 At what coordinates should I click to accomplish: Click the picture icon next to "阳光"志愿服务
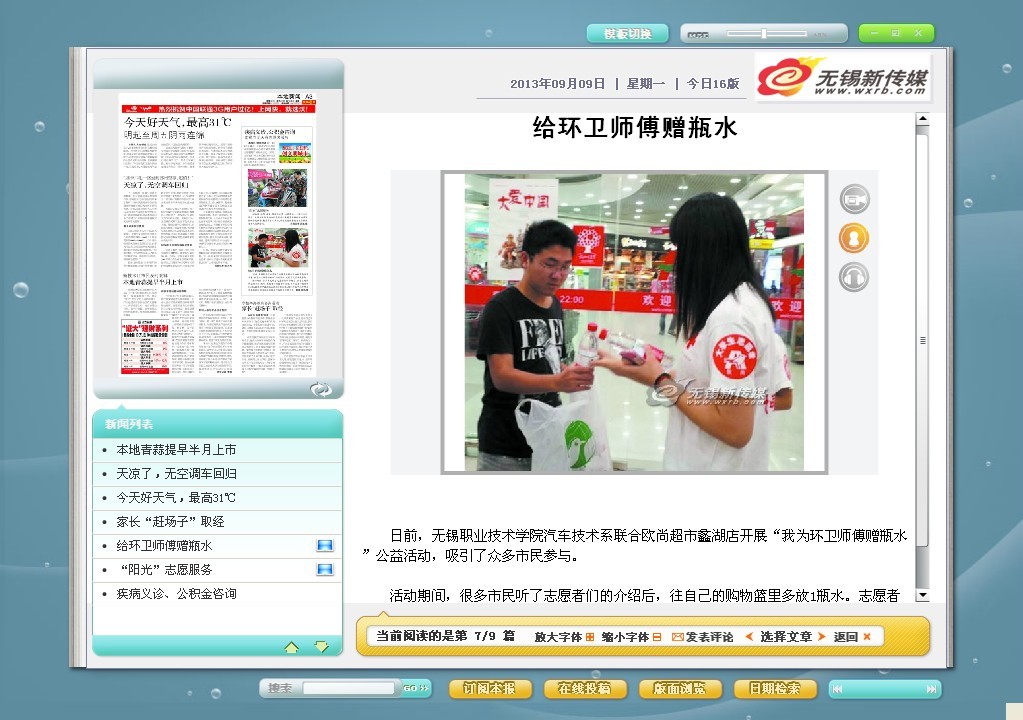point(324,570)
